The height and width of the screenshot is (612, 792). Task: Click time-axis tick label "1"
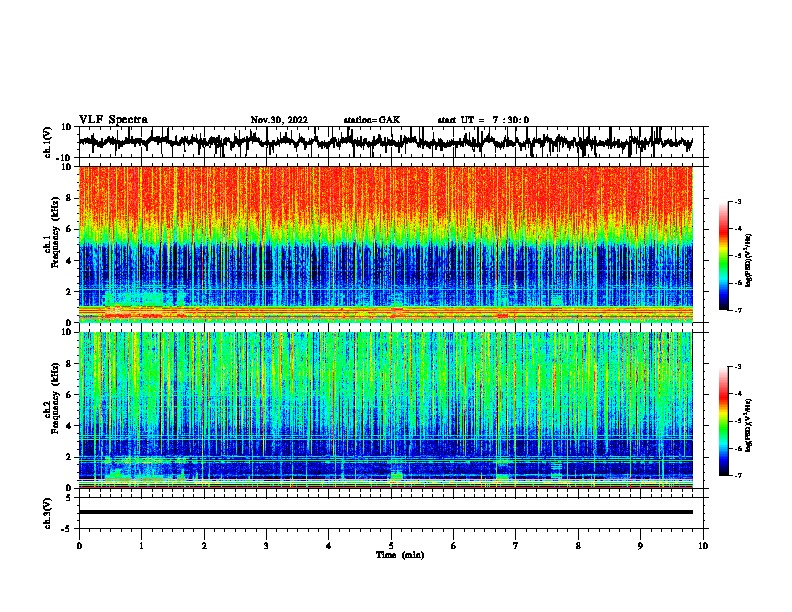(x=141, y=546)
